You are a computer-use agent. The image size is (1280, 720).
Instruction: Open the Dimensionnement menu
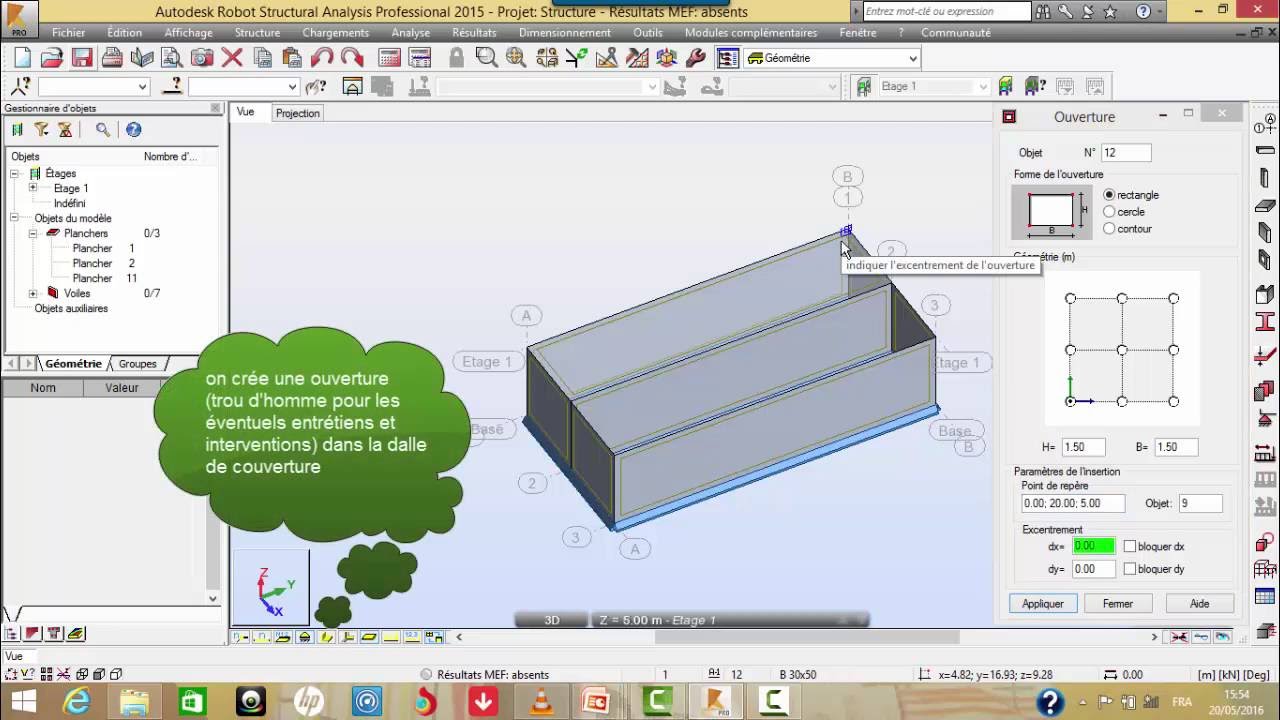[565, 33]
